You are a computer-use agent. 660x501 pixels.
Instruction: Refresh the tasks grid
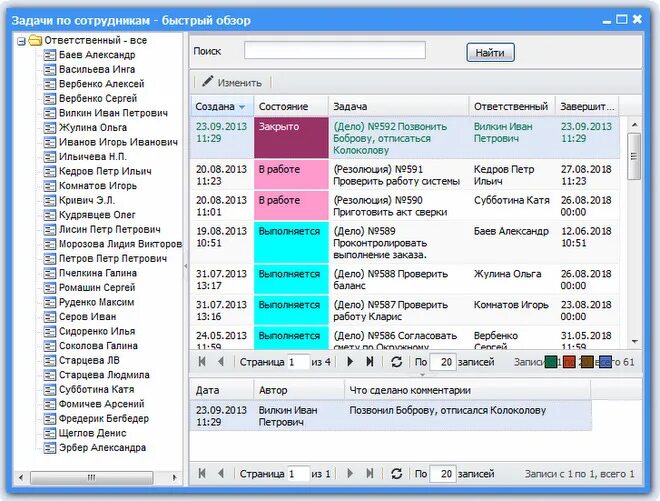(x=396, y=362)
